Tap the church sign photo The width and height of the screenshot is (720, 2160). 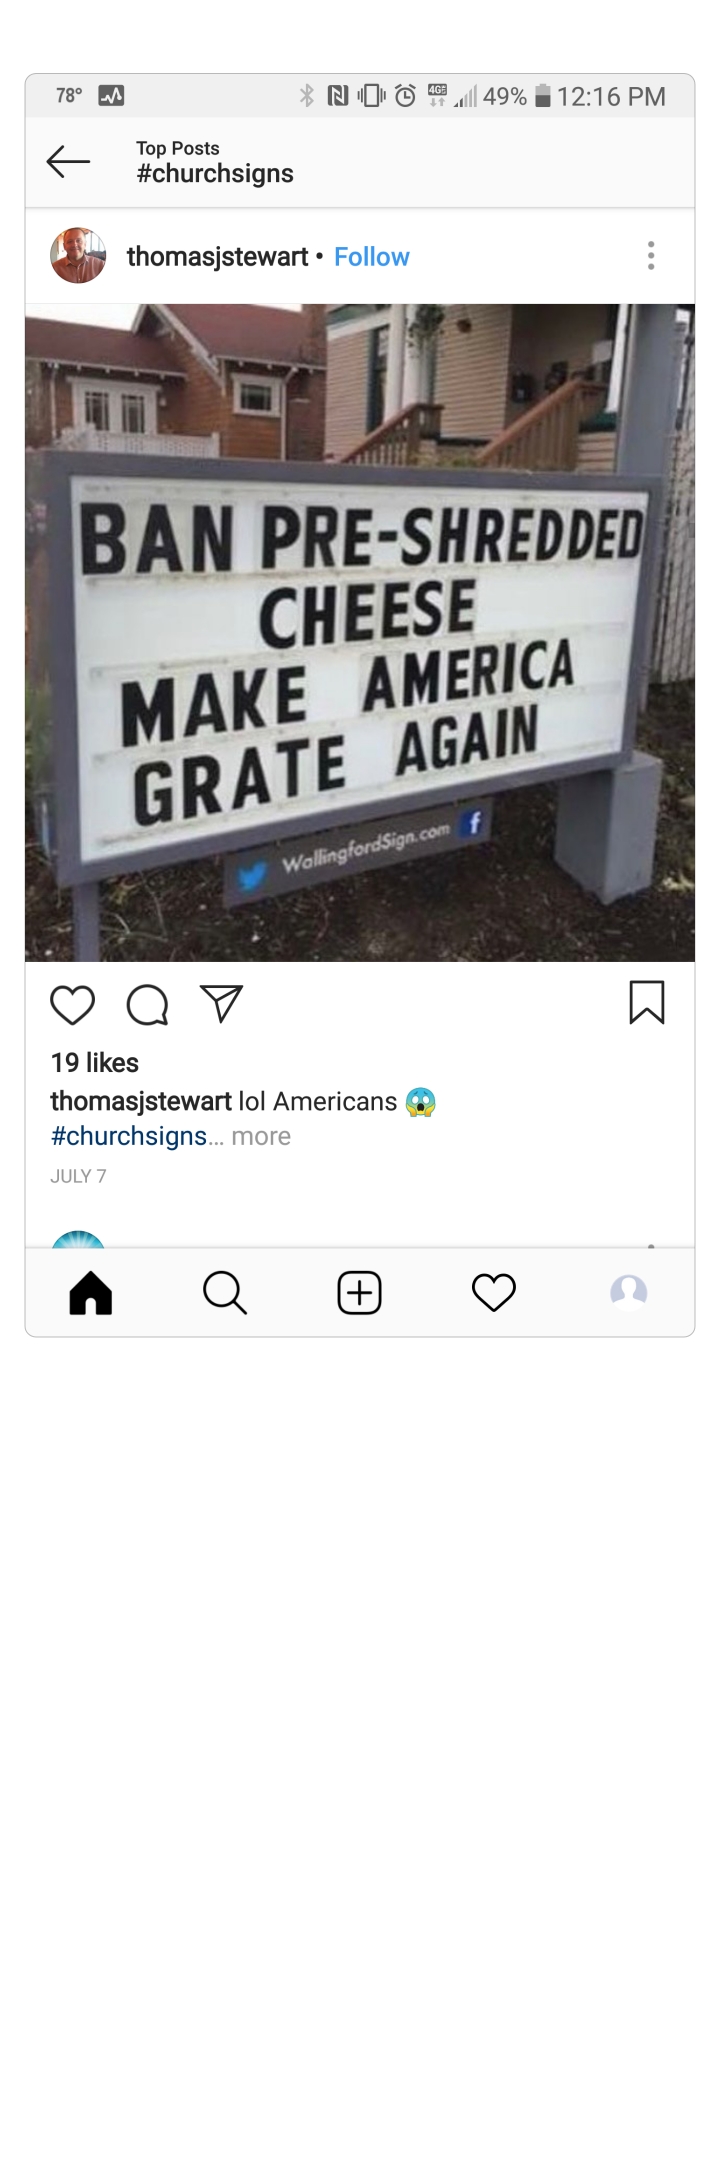click(x=360, y=633)
